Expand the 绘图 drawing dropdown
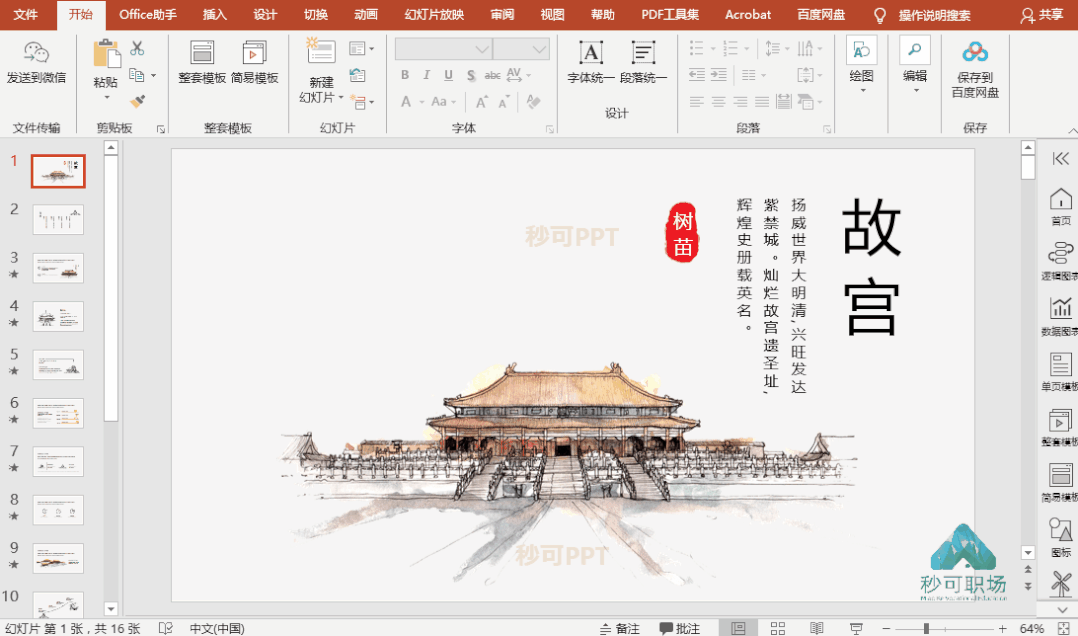The width and height of the screenshot is (1078, 636). pyautogui.click(x=862, y=90)
